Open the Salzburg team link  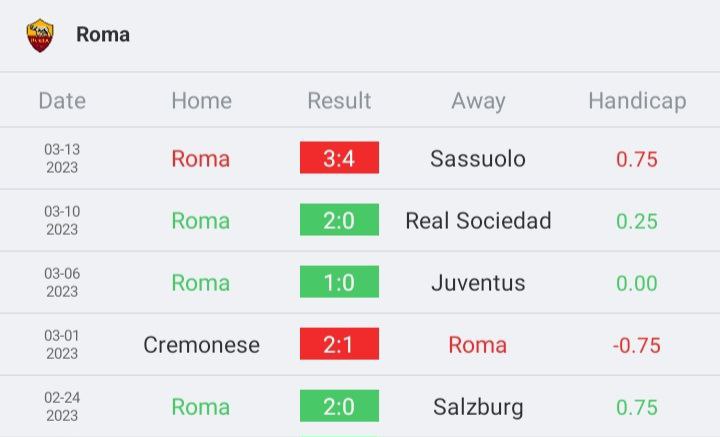pyautogui.click(x=478, y=407)
